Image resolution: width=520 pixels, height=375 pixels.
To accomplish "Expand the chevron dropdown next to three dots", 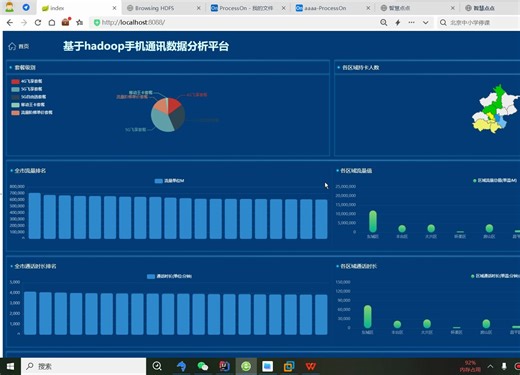I will [x=426, y=22].
